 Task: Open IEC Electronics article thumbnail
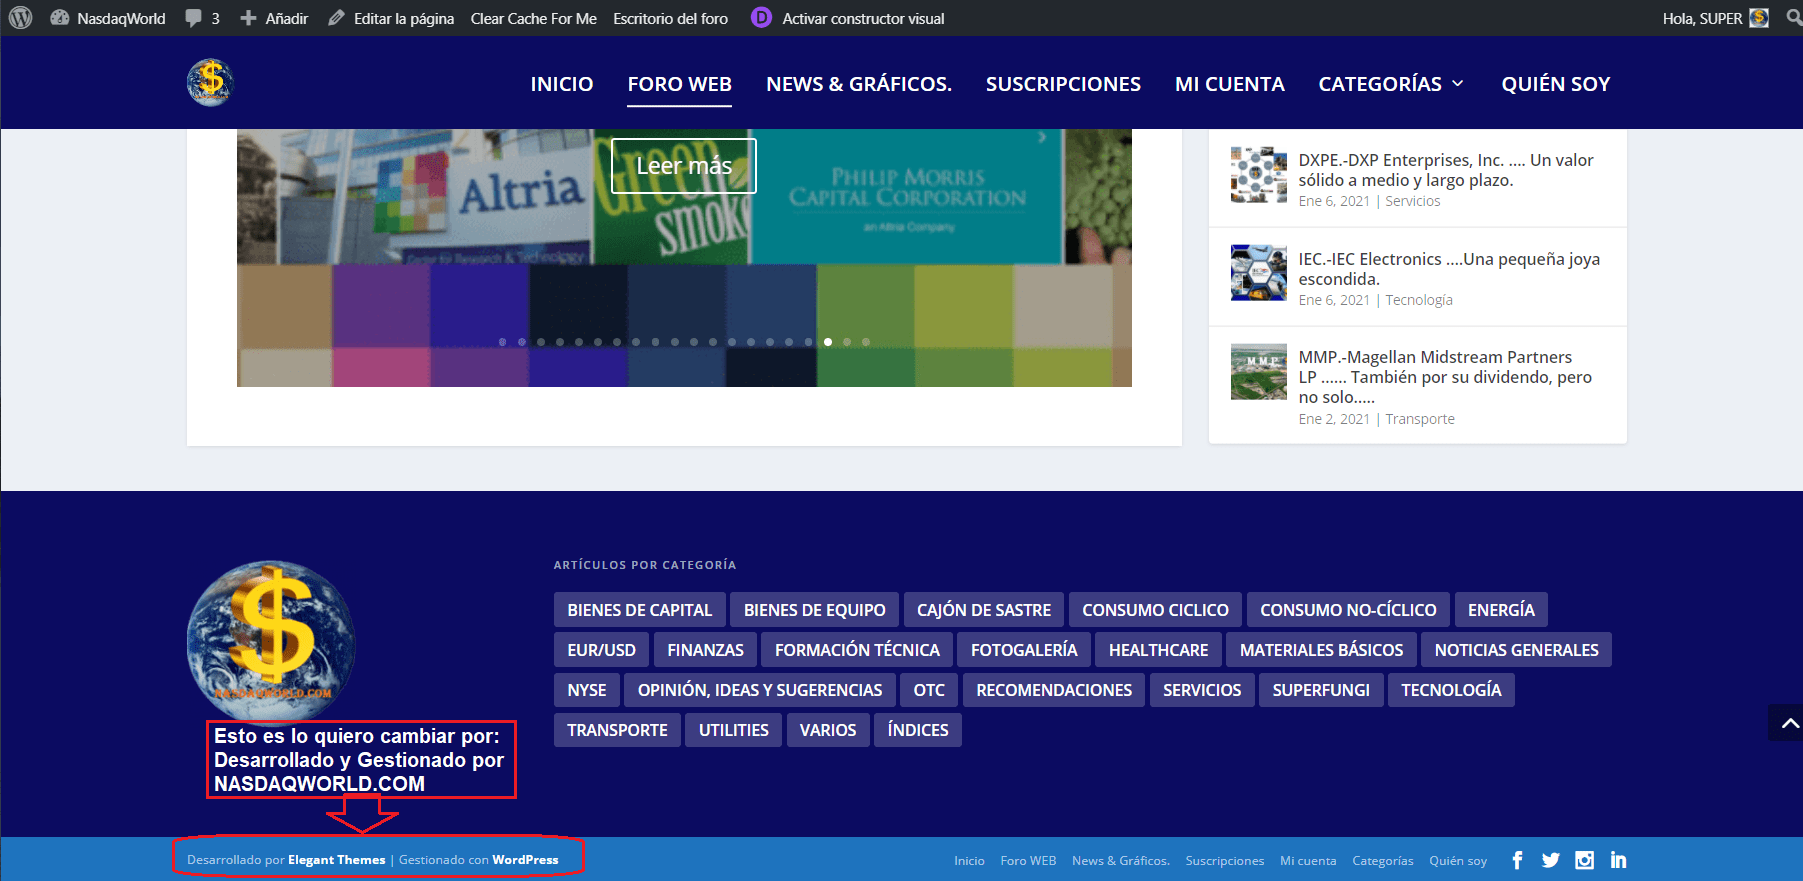[1259, 273]
